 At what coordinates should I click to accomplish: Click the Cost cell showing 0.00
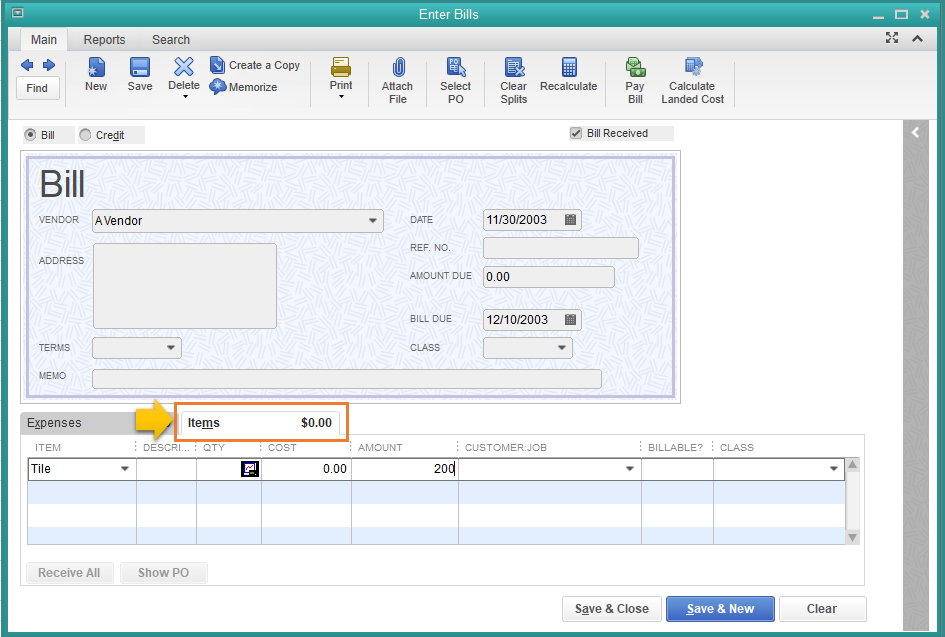[x=306, y=469]
